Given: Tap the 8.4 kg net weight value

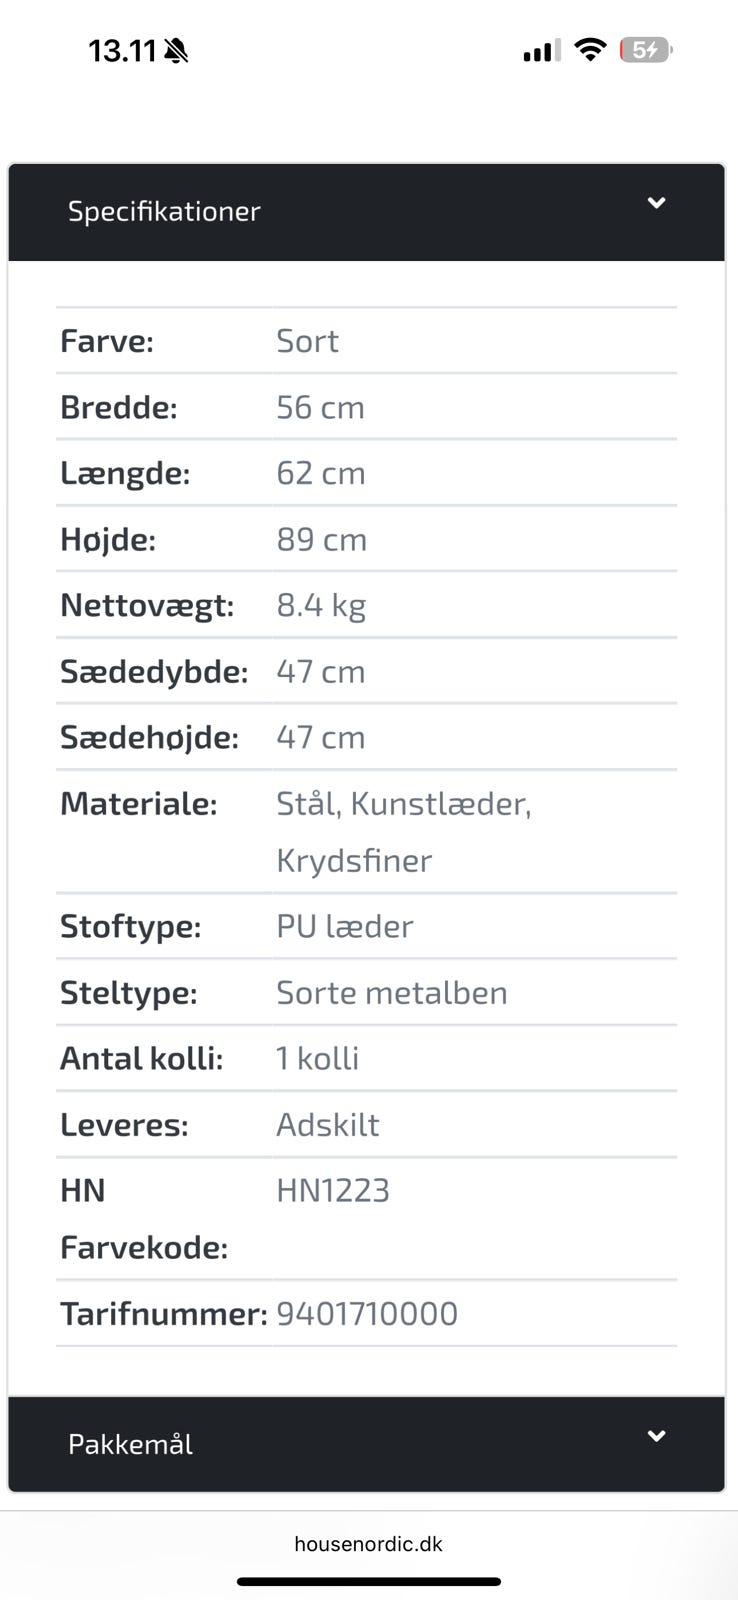Looking at the screenshot, I should [321, 605].
